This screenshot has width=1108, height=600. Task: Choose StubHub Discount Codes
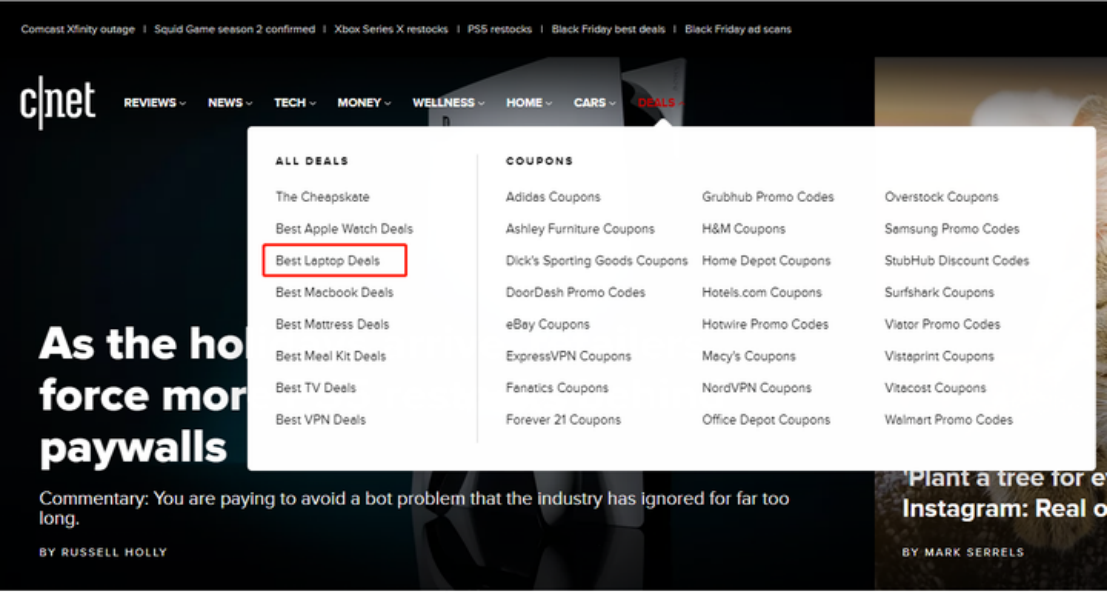point(957,261)
